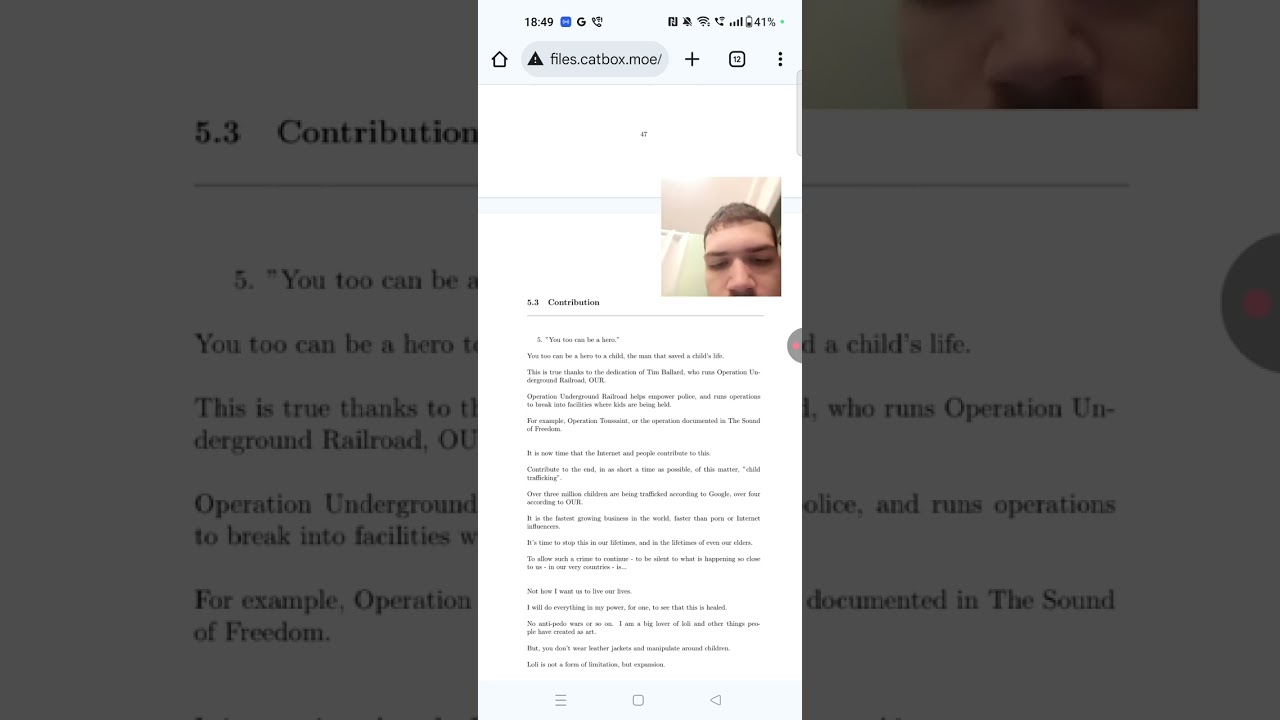Tap the floating camera video overlay
Screen dimensions: 1280x720
[x=721, y=237]
